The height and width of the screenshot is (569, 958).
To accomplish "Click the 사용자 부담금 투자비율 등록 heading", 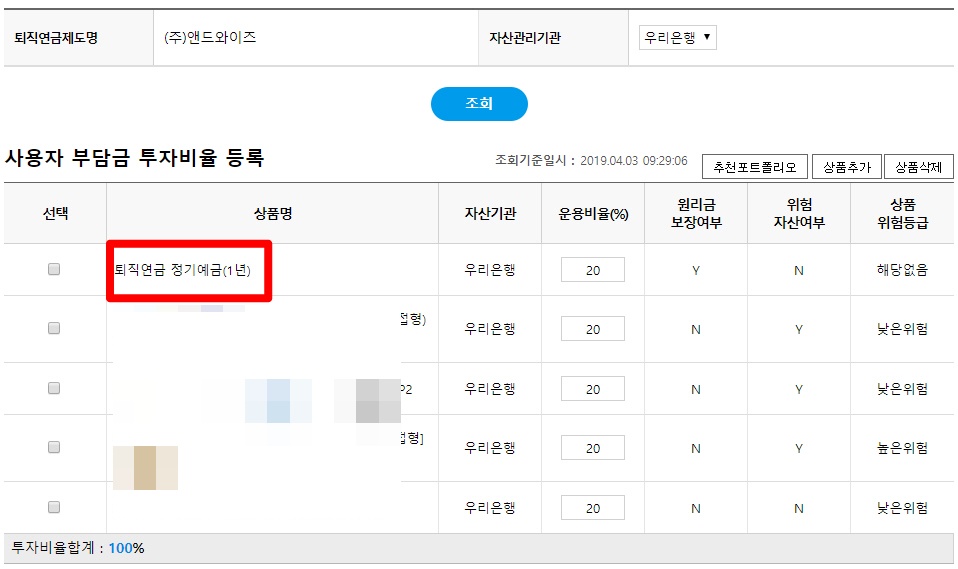I will pos(134,158).
